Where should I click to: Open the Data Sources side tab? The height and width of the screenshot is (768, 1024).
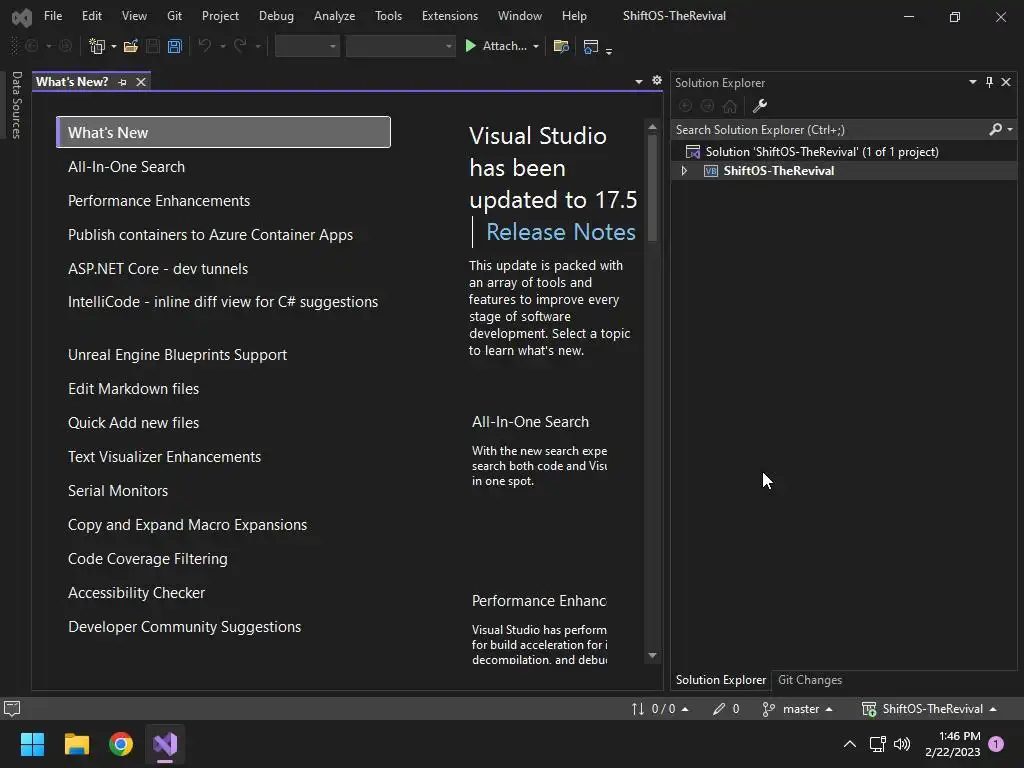click(x=17, y=104)
